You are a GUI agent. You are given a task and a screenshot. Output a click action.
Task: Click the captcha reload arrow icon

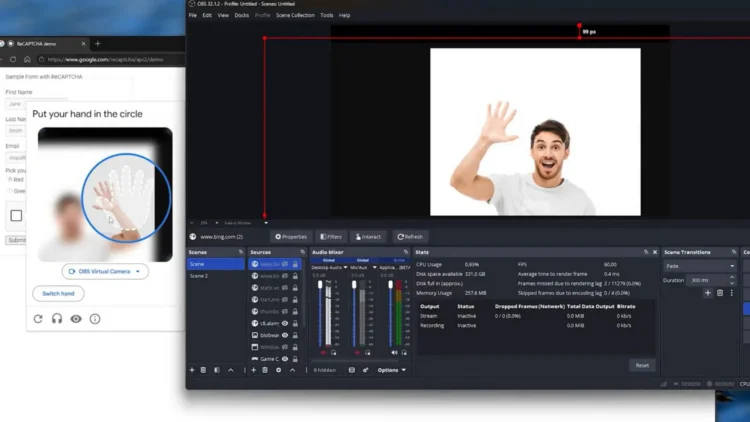(38, 319)
